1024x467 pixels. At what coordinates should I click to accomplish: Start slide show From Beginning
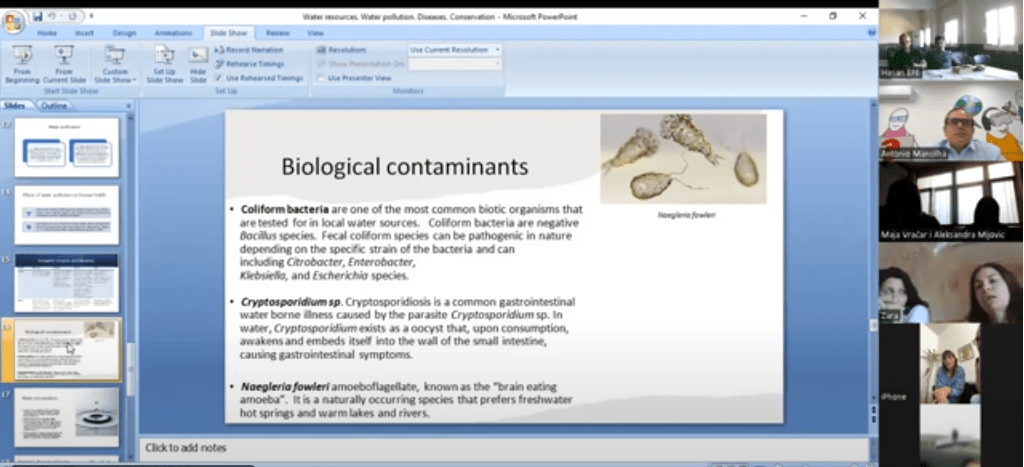coord(21,63)
